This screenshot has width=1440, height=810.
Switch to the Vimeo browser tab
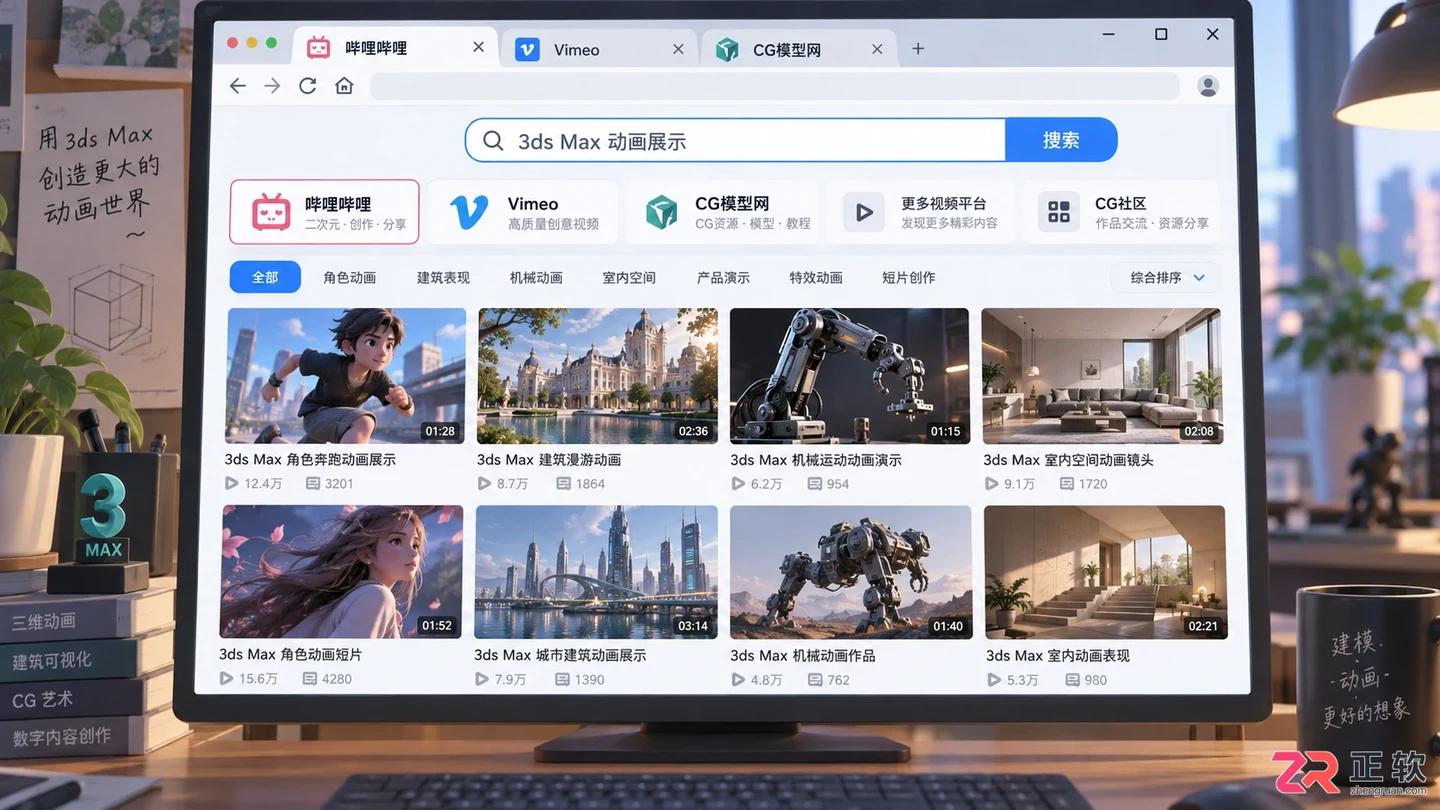tap(599, 49)
